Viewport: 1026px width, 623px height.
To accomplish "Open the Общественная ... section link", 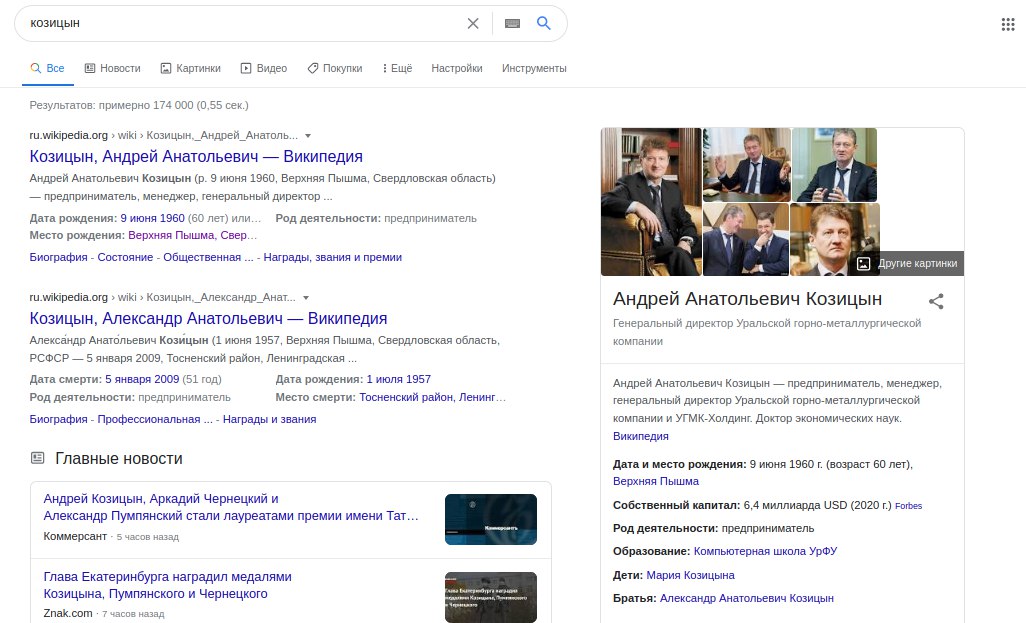I will (208, 257).
